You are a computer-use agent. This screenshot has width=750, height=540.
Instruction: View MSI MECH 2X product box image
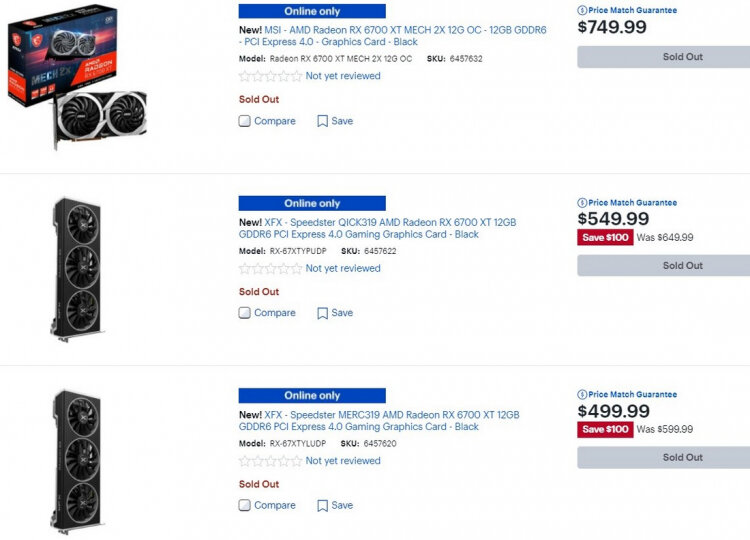[x=77, y=76]
